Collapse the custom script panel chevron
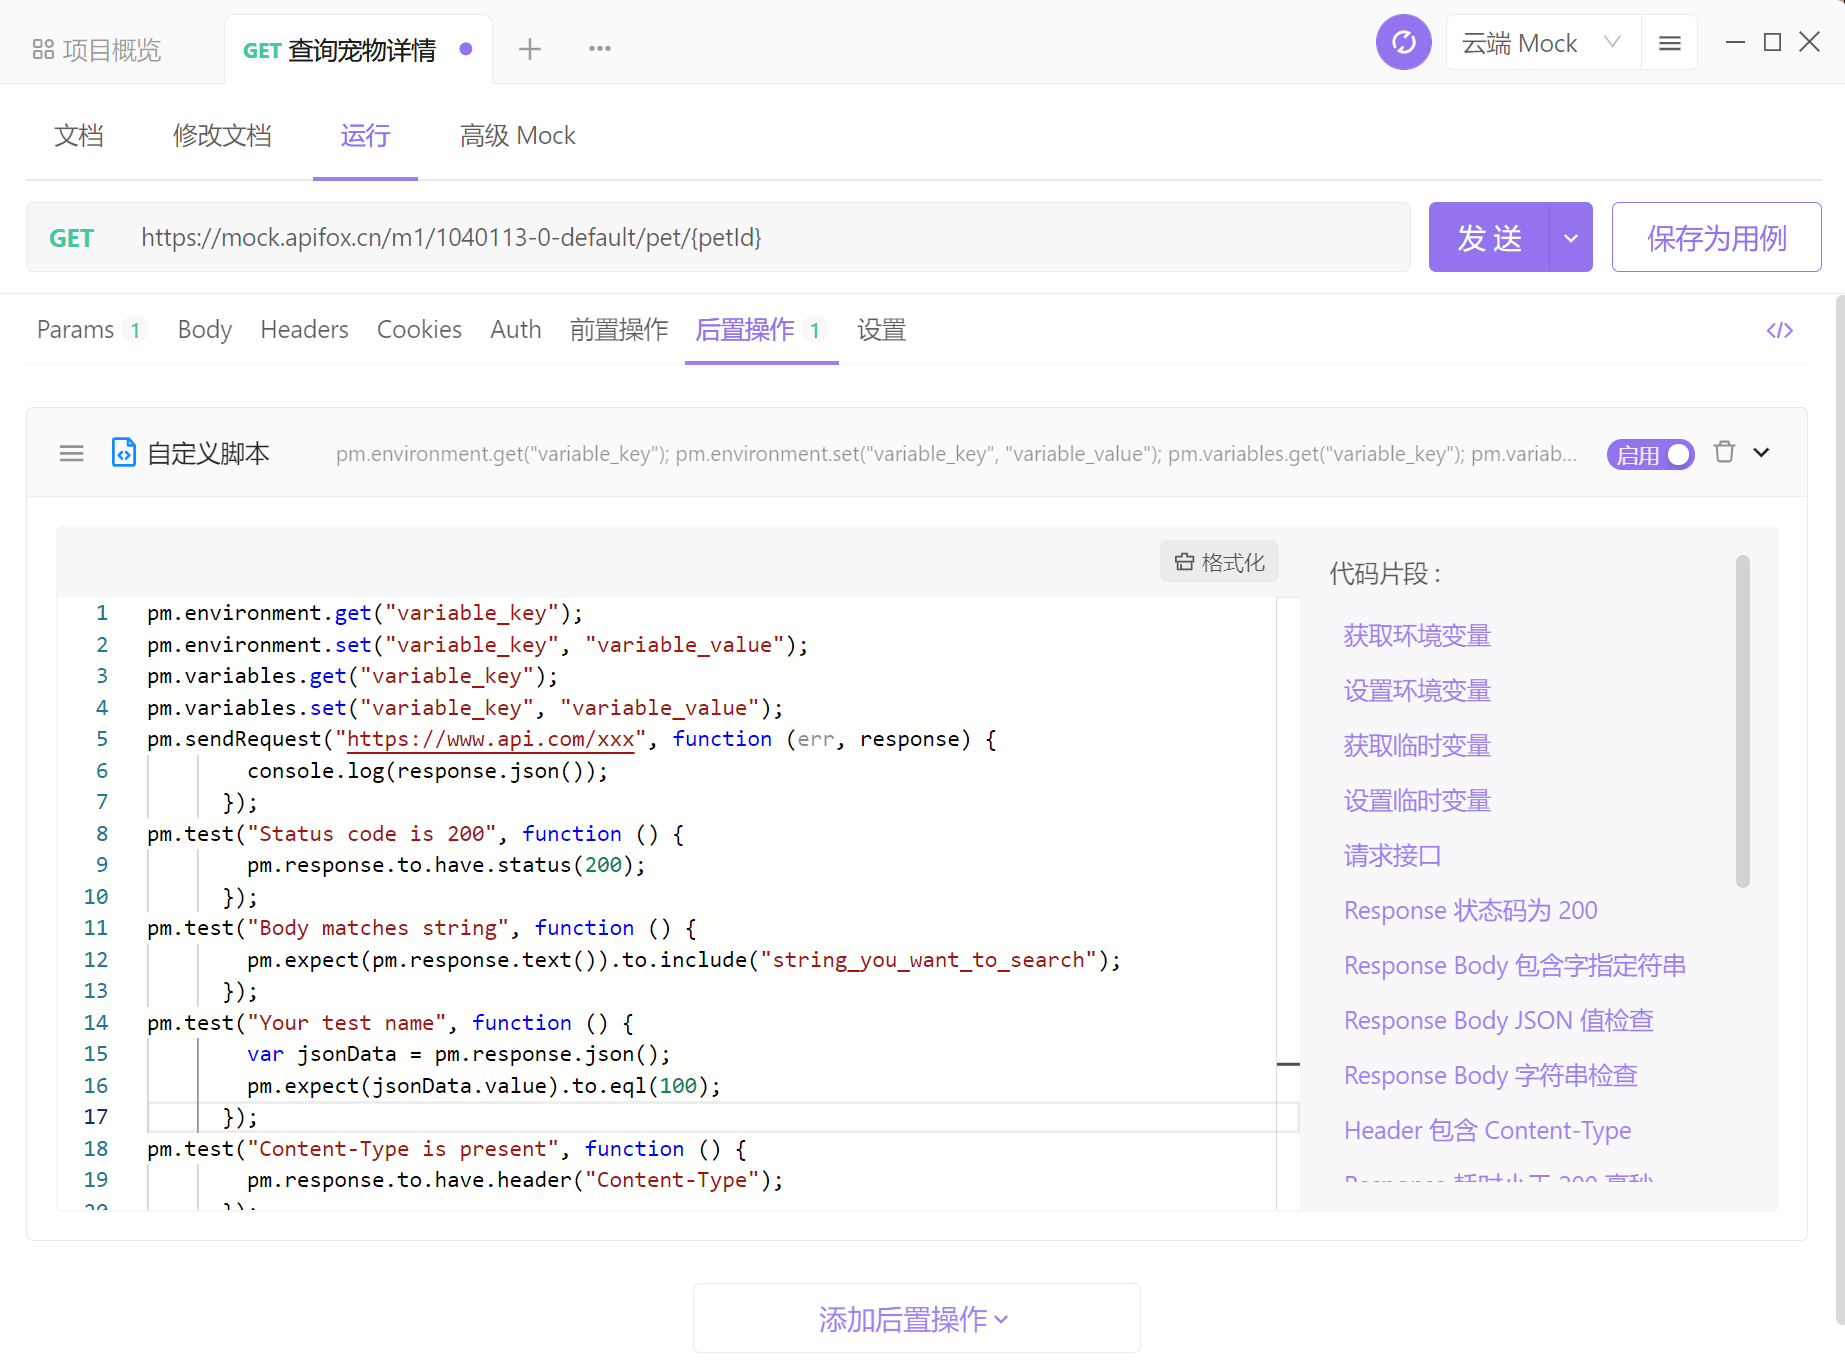The height and width of the screenshot is (1372, 1845). click(x=1761, y=452)
